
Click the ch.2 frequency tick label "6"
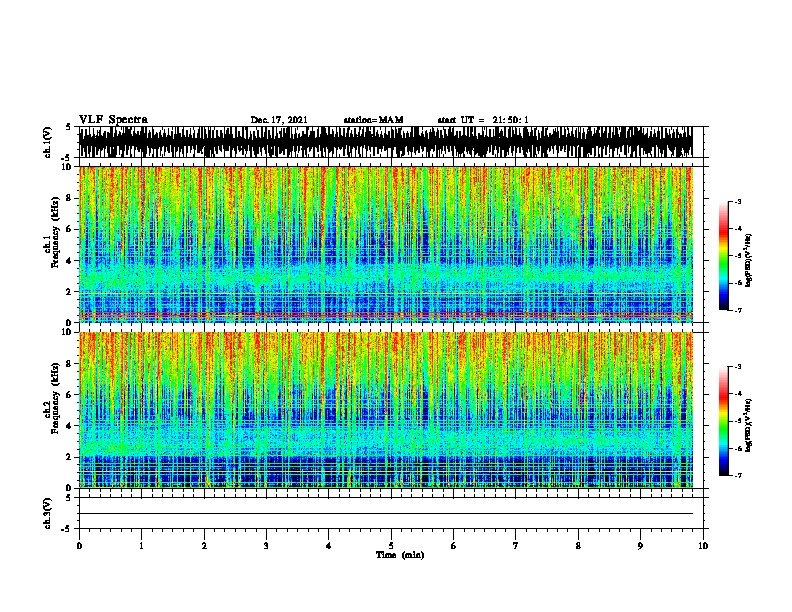click(x=70, y=395)
